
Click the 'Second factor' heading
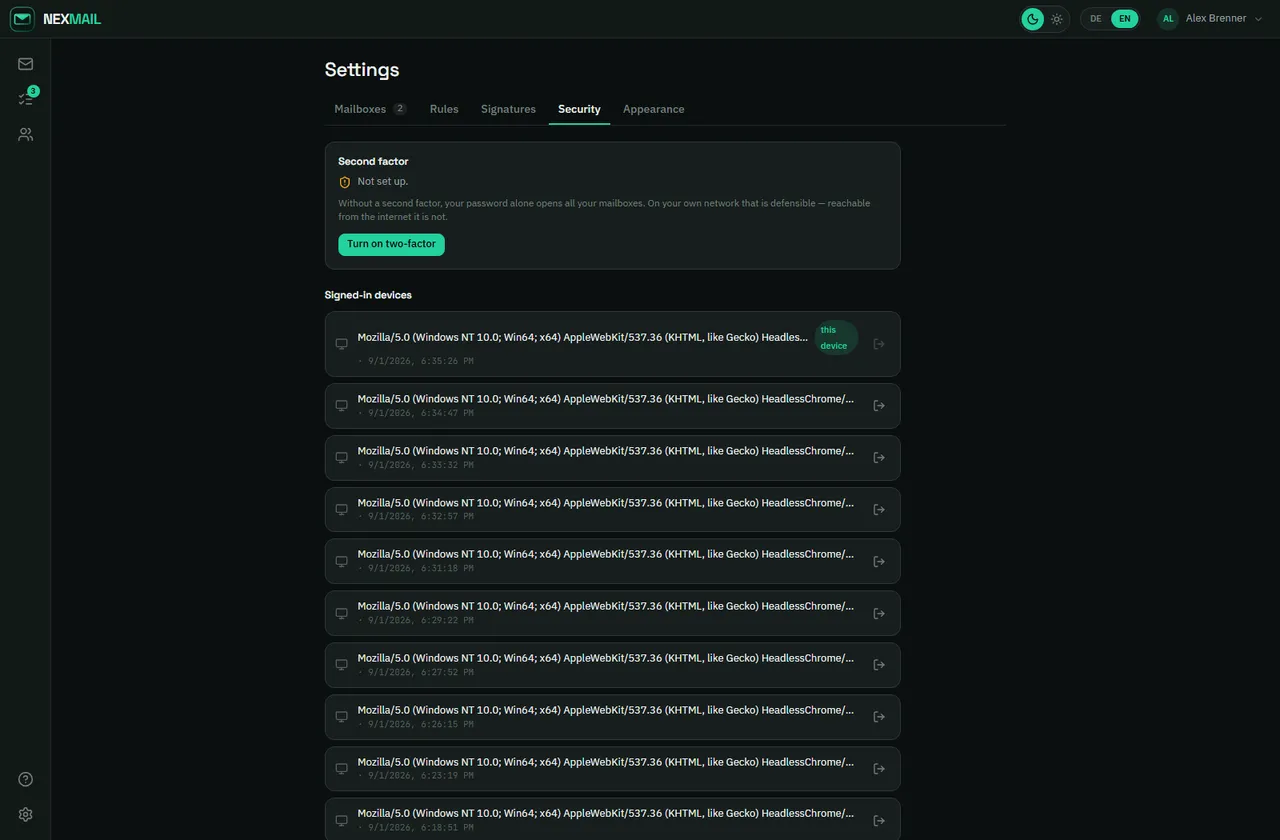pos(373,161)
